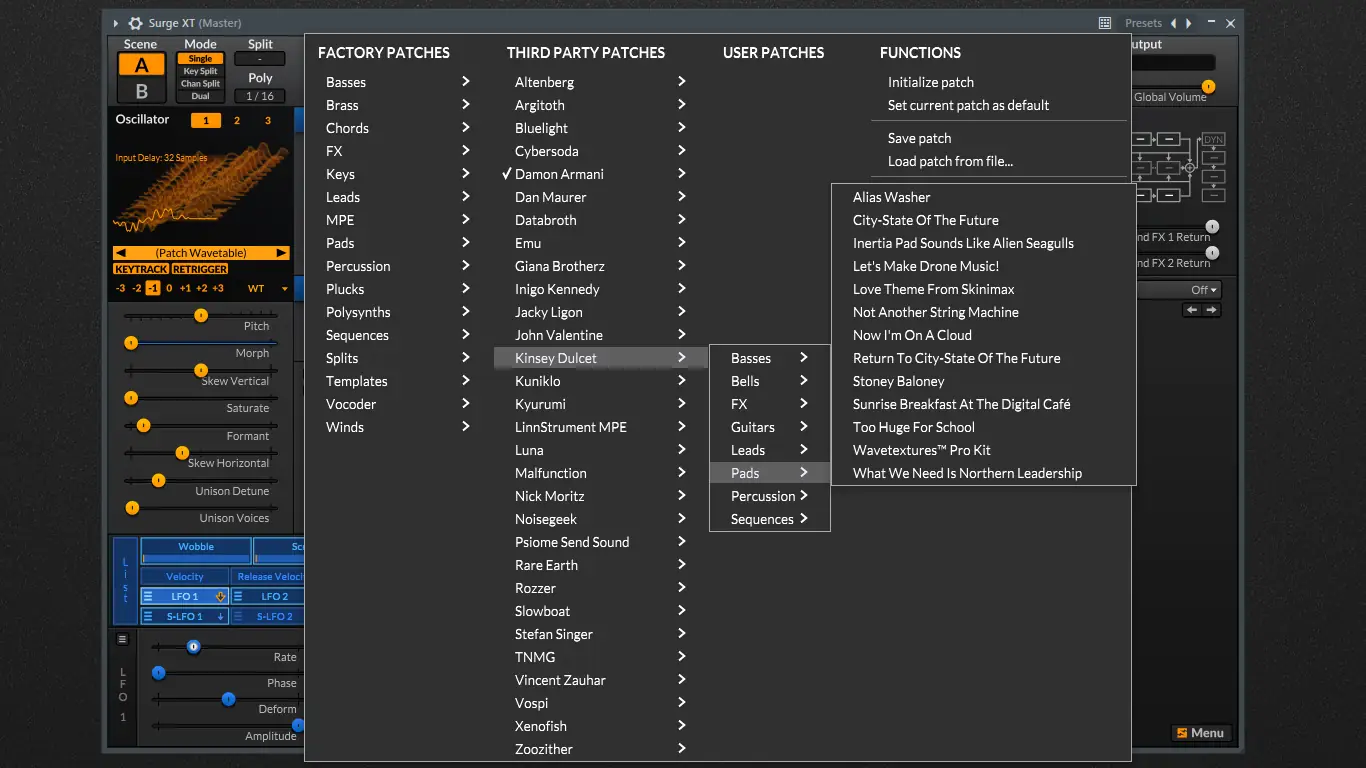1366x768 pixels.
Task: Select the next wavetable arrow
Action: (281, 253)
